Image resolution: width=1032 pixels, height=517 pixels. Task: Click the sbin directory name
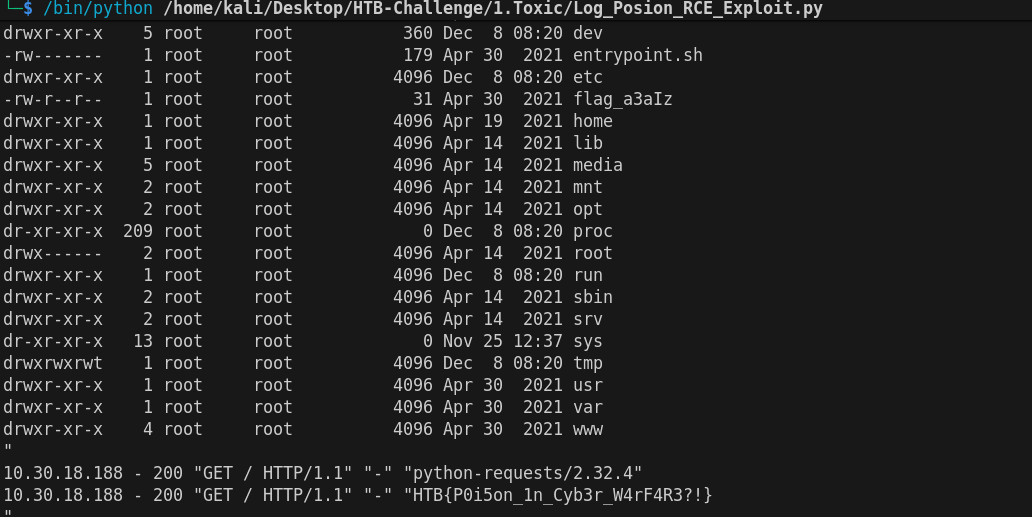tap(593, 297)
